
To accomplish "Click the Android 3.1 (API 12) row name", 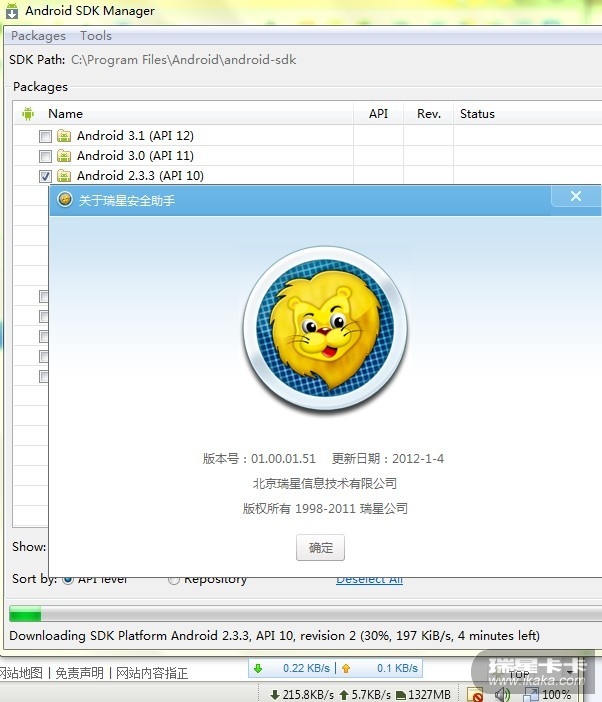I will coord(135,136).
